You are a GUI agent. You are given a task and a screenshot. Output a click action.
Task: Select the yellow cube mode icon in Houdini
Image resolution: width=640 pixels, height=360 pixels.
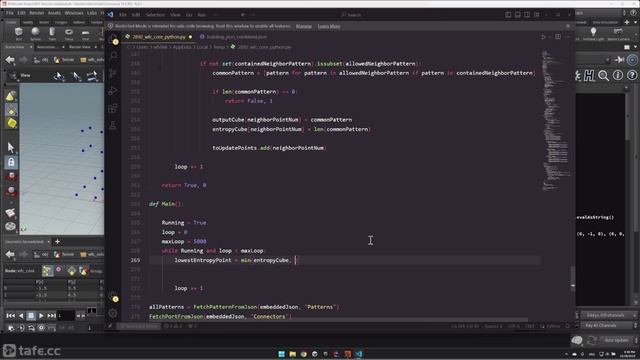pyautogui.click(x=11, y=123)
